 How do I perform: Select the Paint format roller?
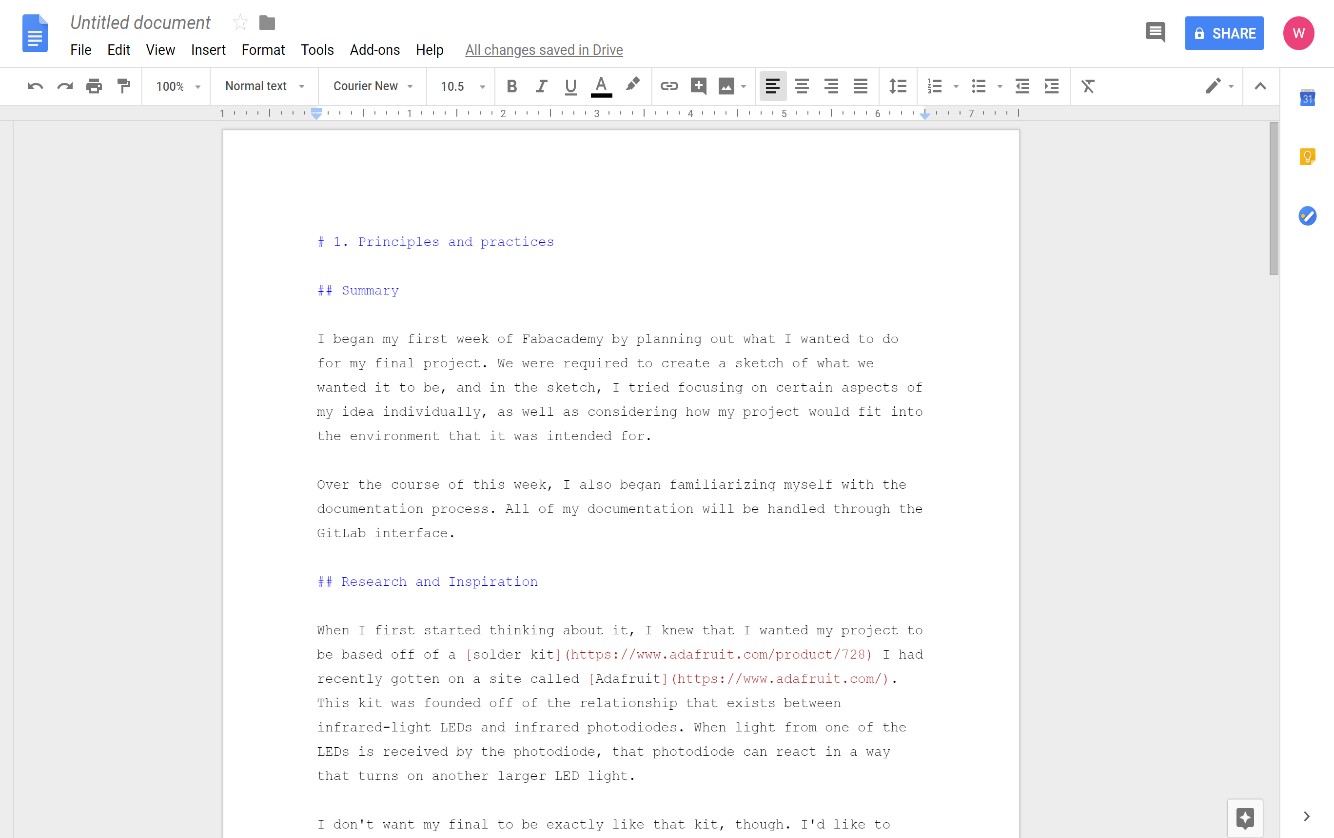[x=124, y=86]
